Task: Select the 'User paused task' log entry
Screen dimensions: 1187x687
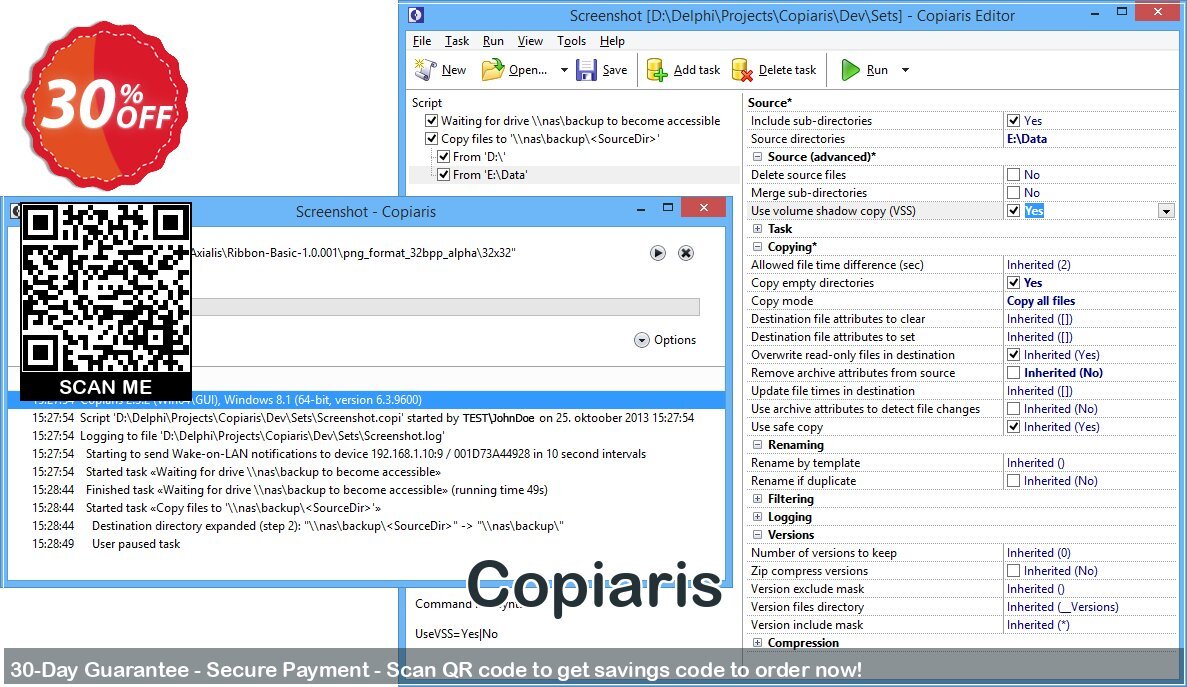Action: click(x=136, y=544)
